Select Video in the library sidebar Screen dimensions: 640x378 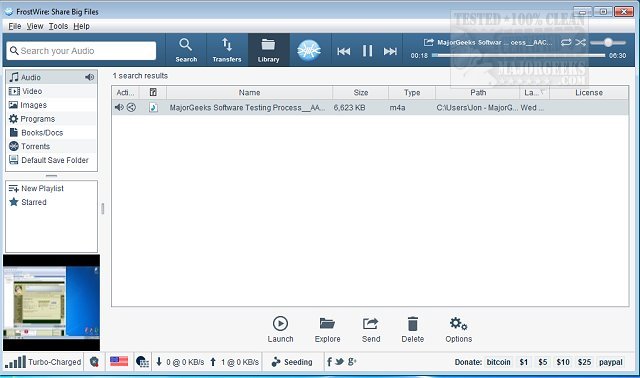51,91
